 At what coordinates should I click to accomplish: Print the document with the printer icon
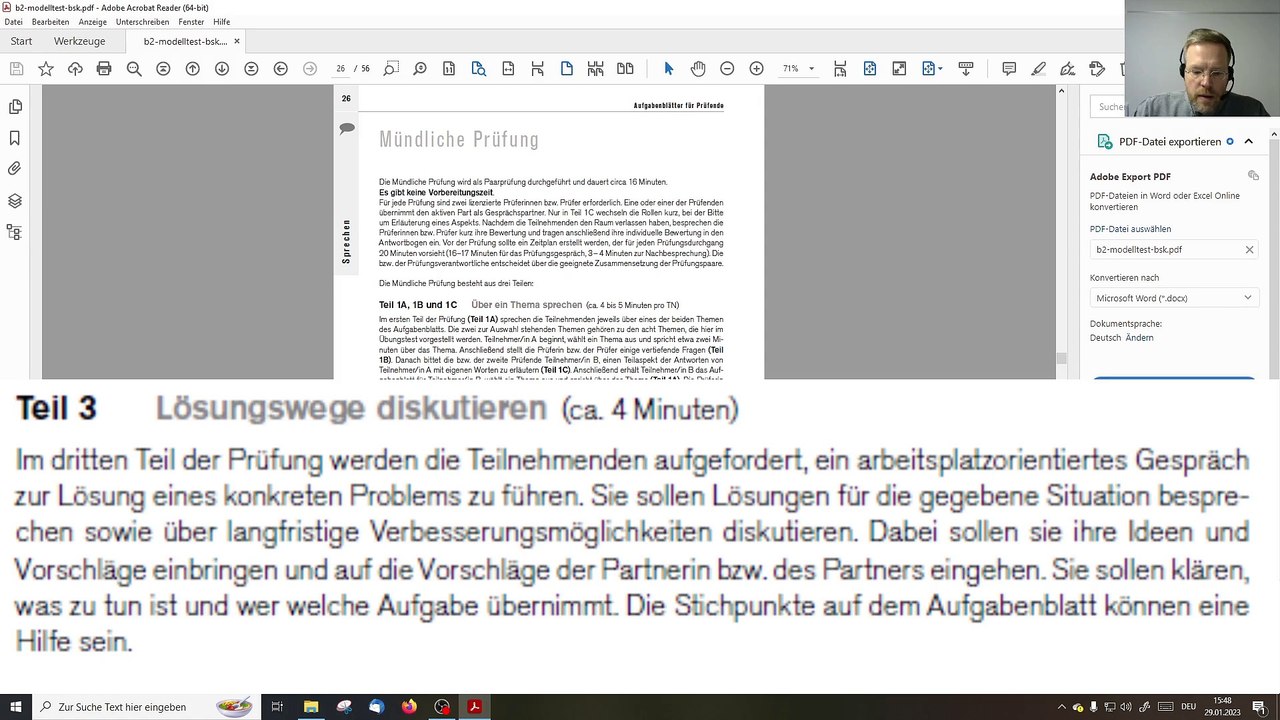click(x=104, y=68)
